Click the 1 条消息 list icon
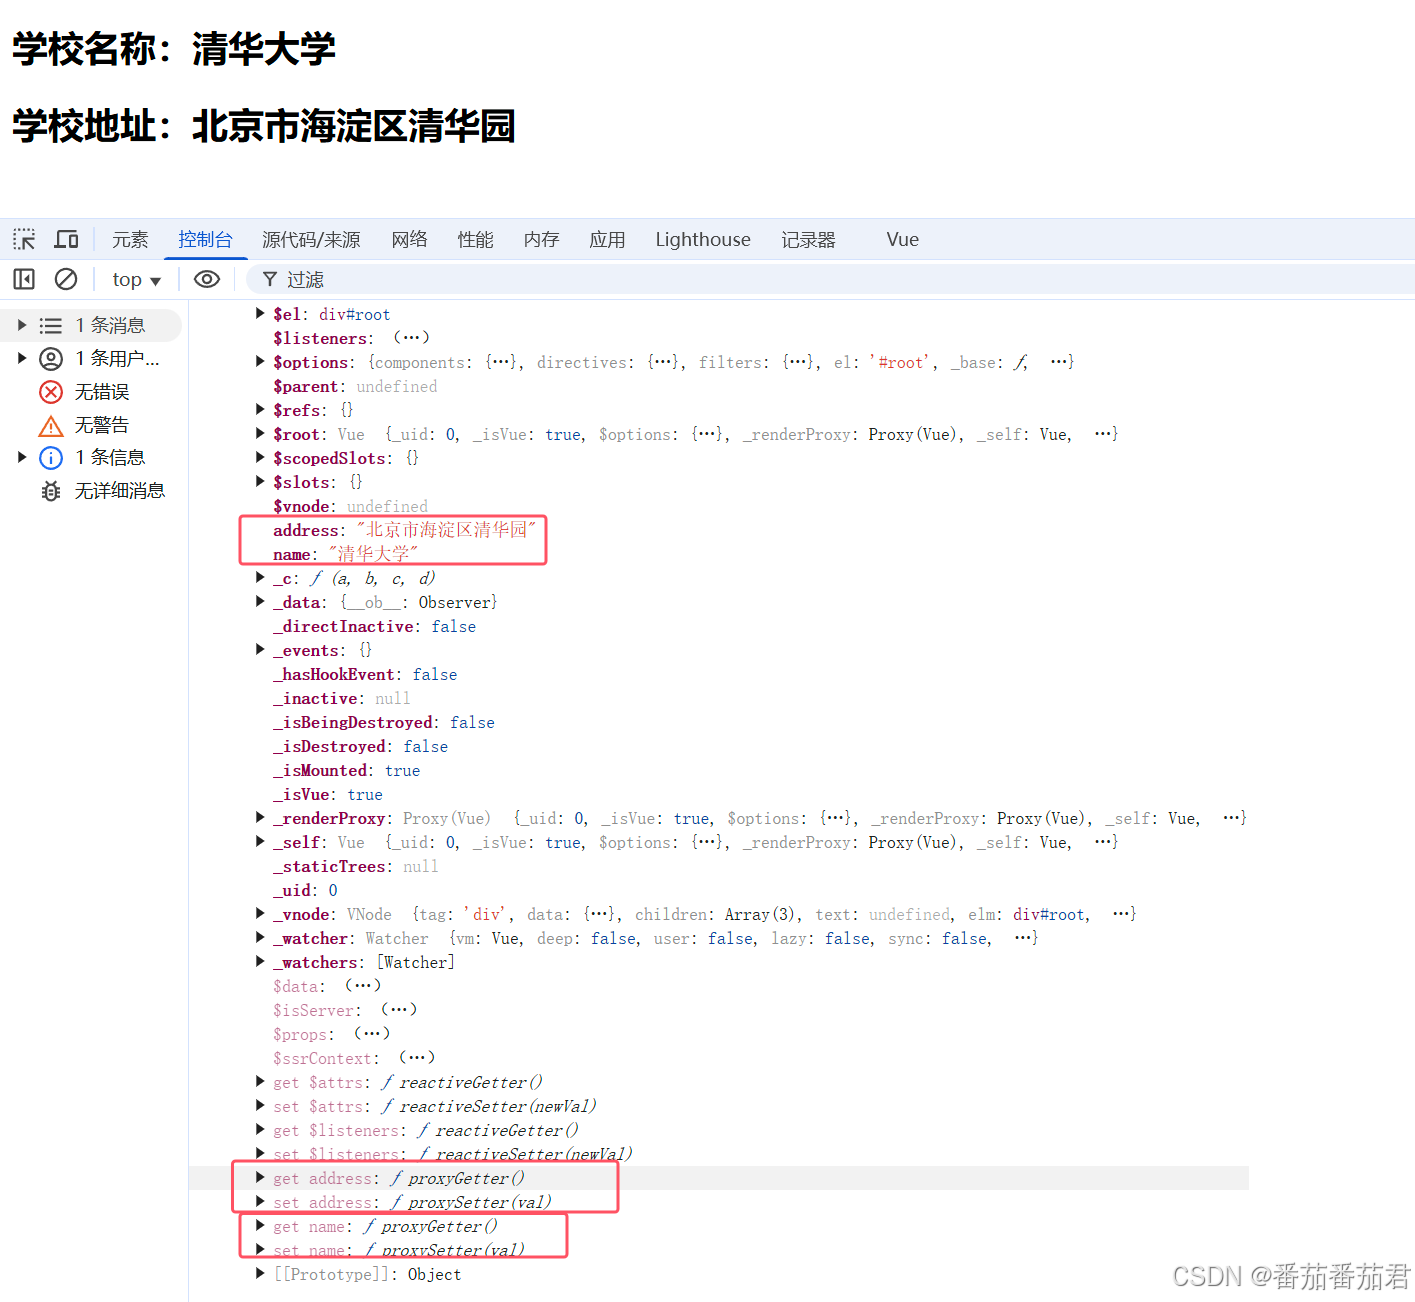This screenshot has width=1415, height=1302. [51, 324]
